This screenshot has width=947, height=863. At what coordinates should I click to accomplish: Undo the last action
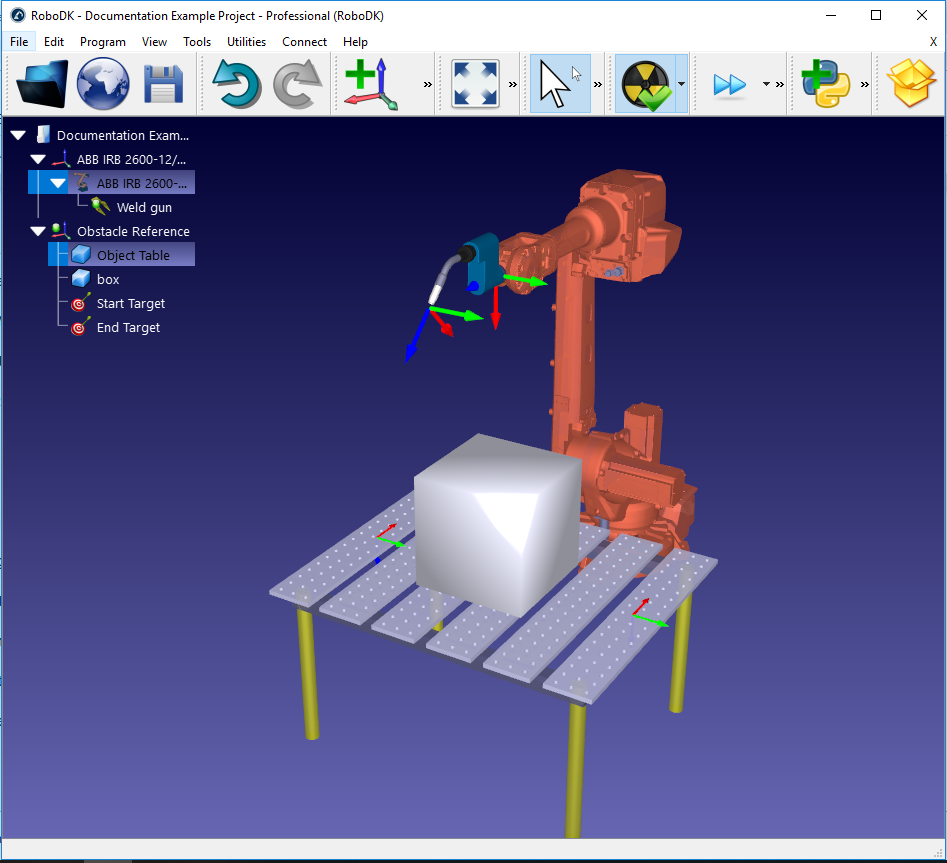[236, 83]
